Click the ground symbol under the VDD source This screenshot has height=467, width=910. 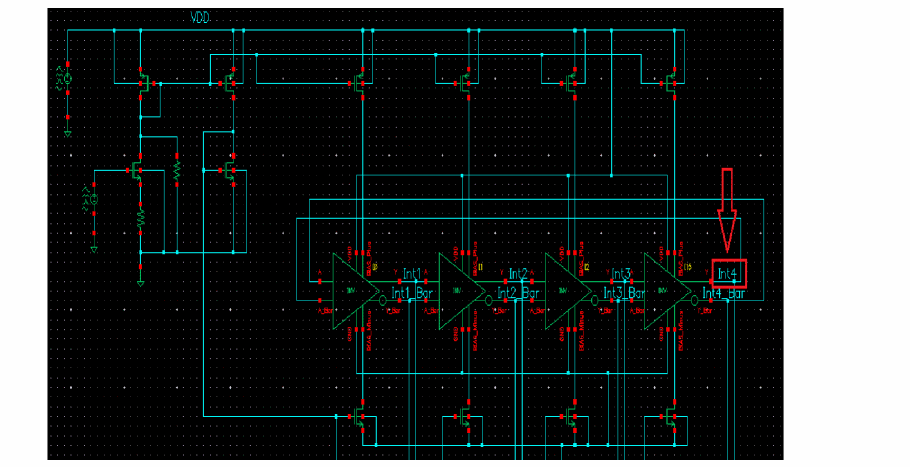coord(67,134)
